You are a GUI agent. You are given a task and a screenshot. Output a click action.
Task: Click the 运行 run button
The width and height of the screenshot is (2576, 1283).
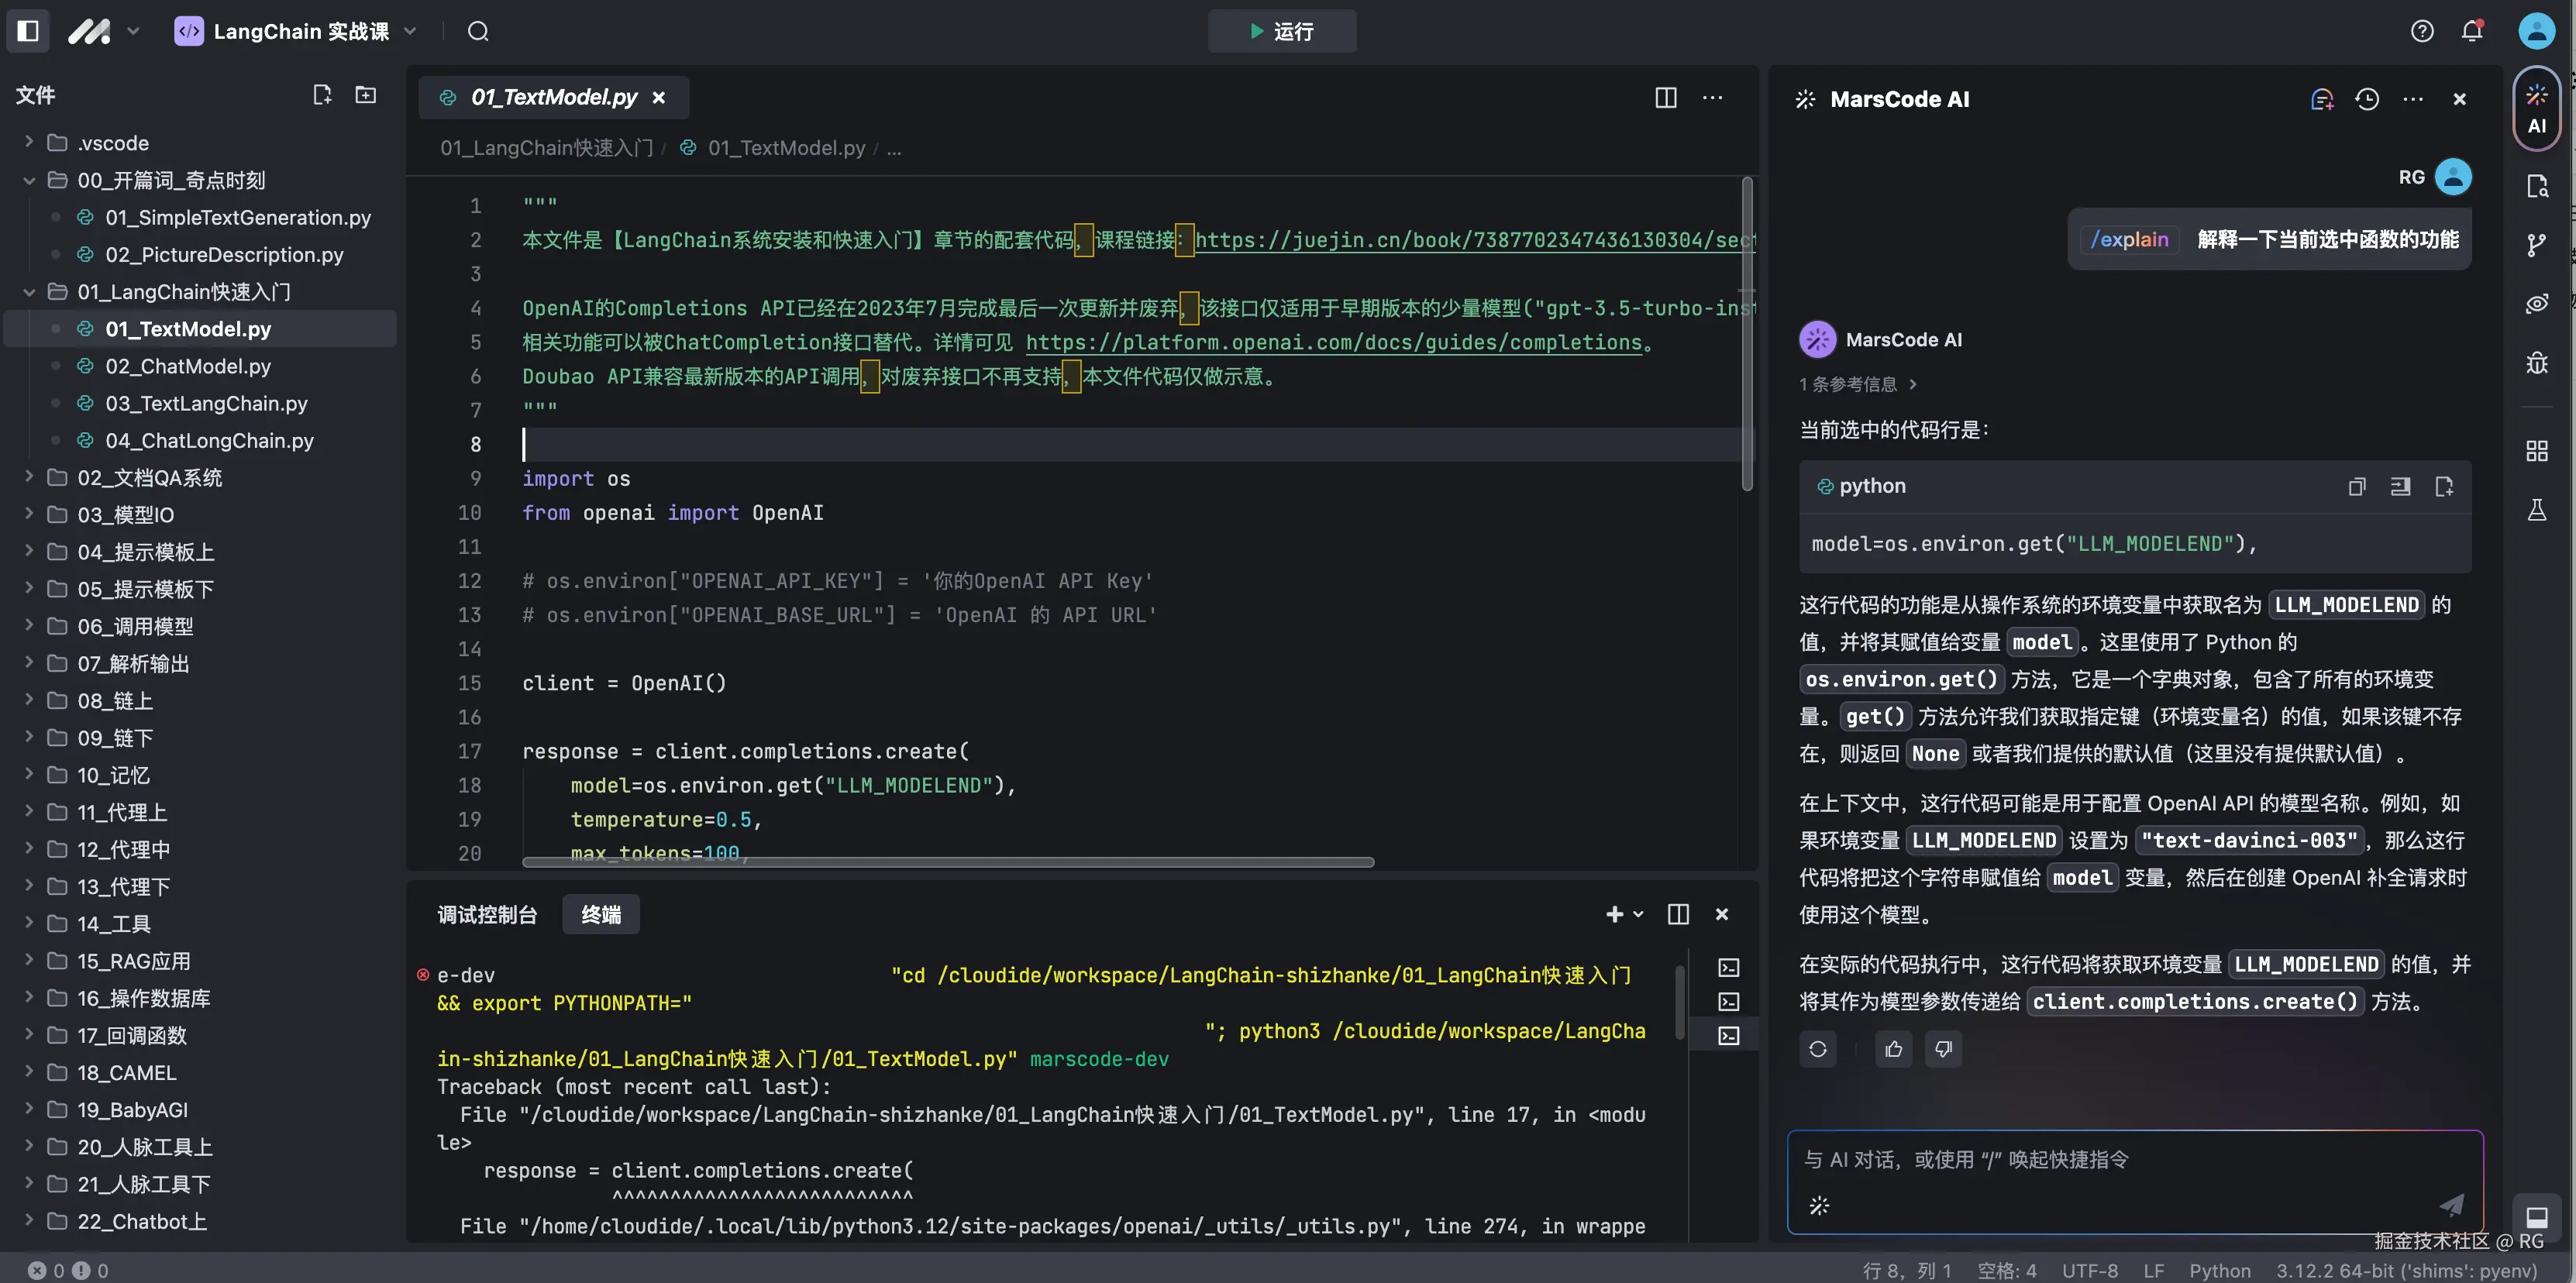point(1281,31)
